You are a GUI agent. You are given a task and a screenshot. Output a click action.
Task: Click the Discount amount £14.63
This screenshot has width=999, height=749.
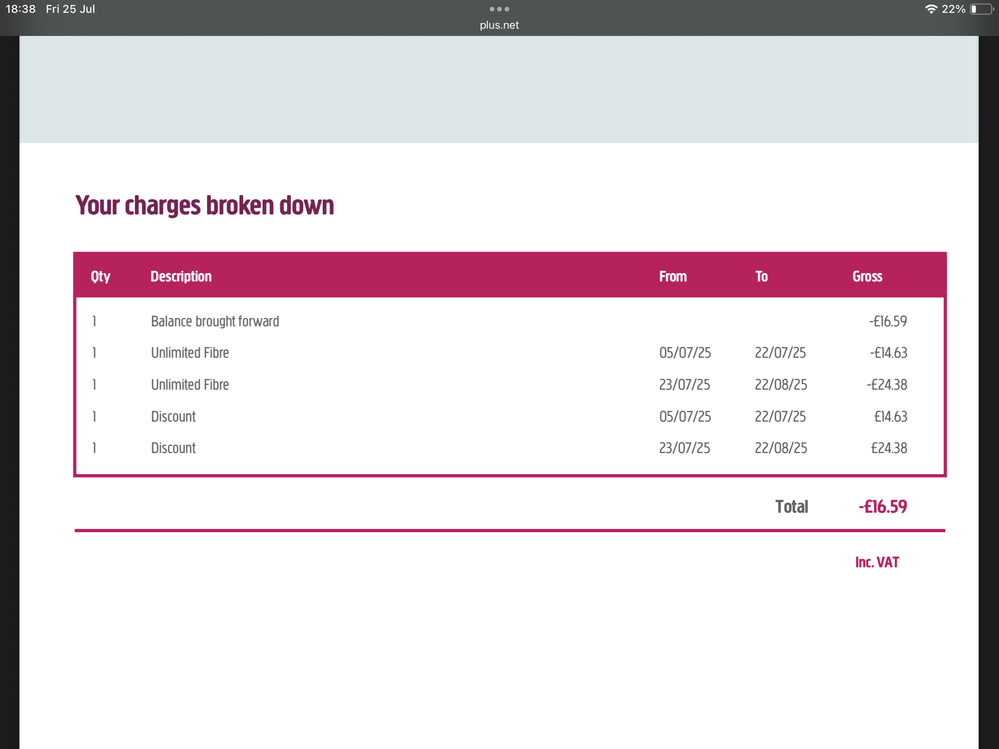tap(889, 416)
